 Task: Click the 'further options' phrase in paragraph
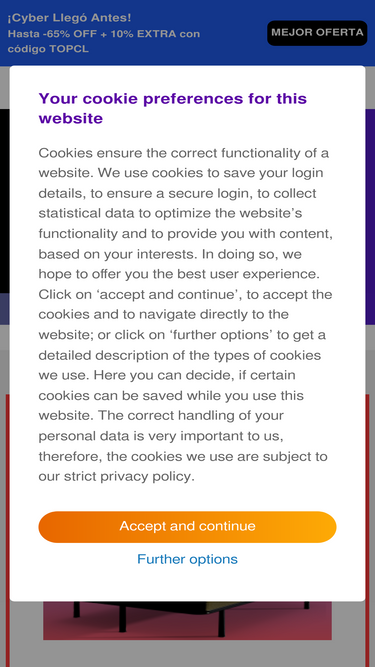click(x=221, y=335)
